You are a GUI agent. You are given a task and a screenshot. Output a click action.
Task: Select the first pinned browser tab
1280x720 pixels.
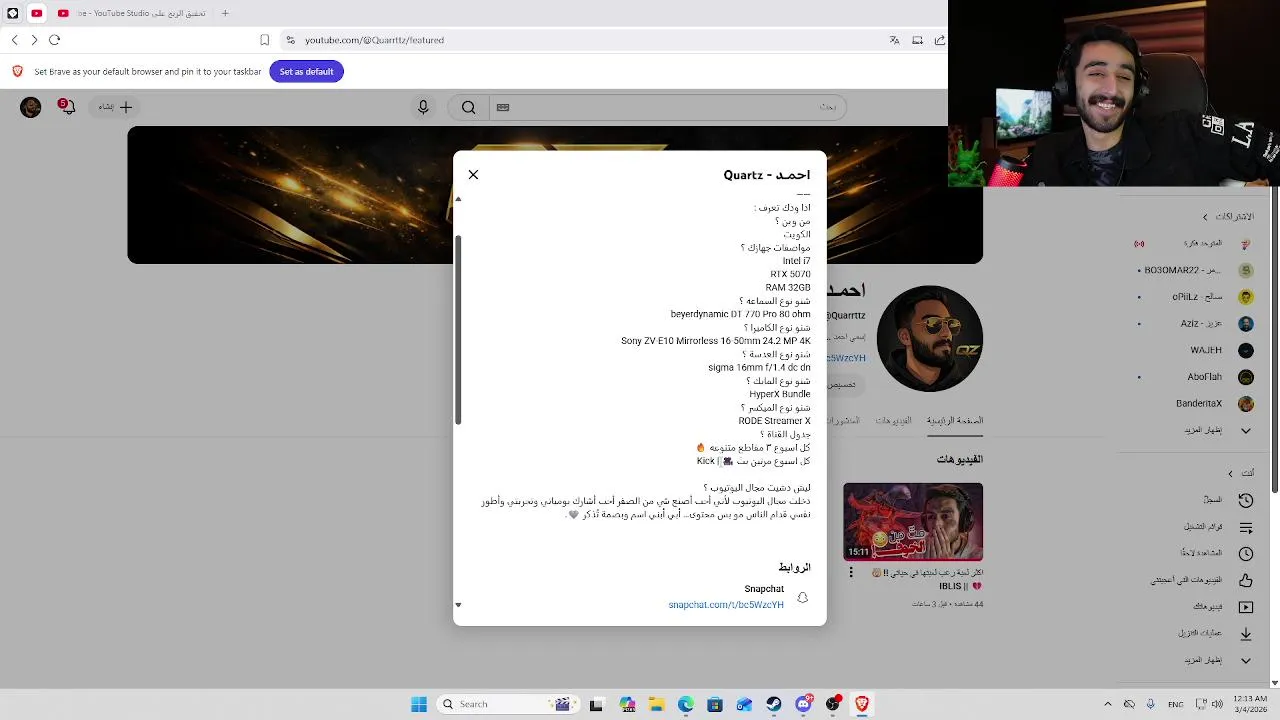(12, 13)
